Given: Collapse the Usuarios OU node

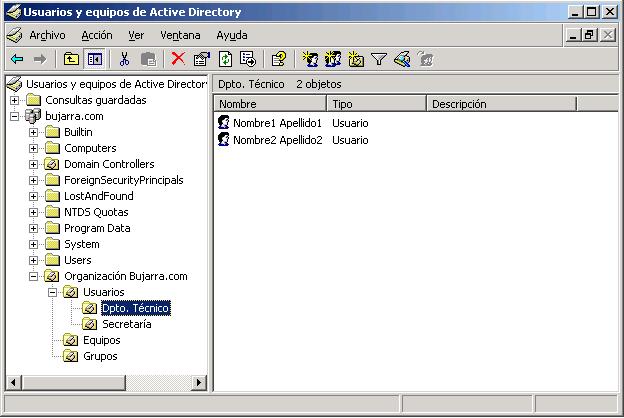Looking at the screenshot, I should [53, 293].
